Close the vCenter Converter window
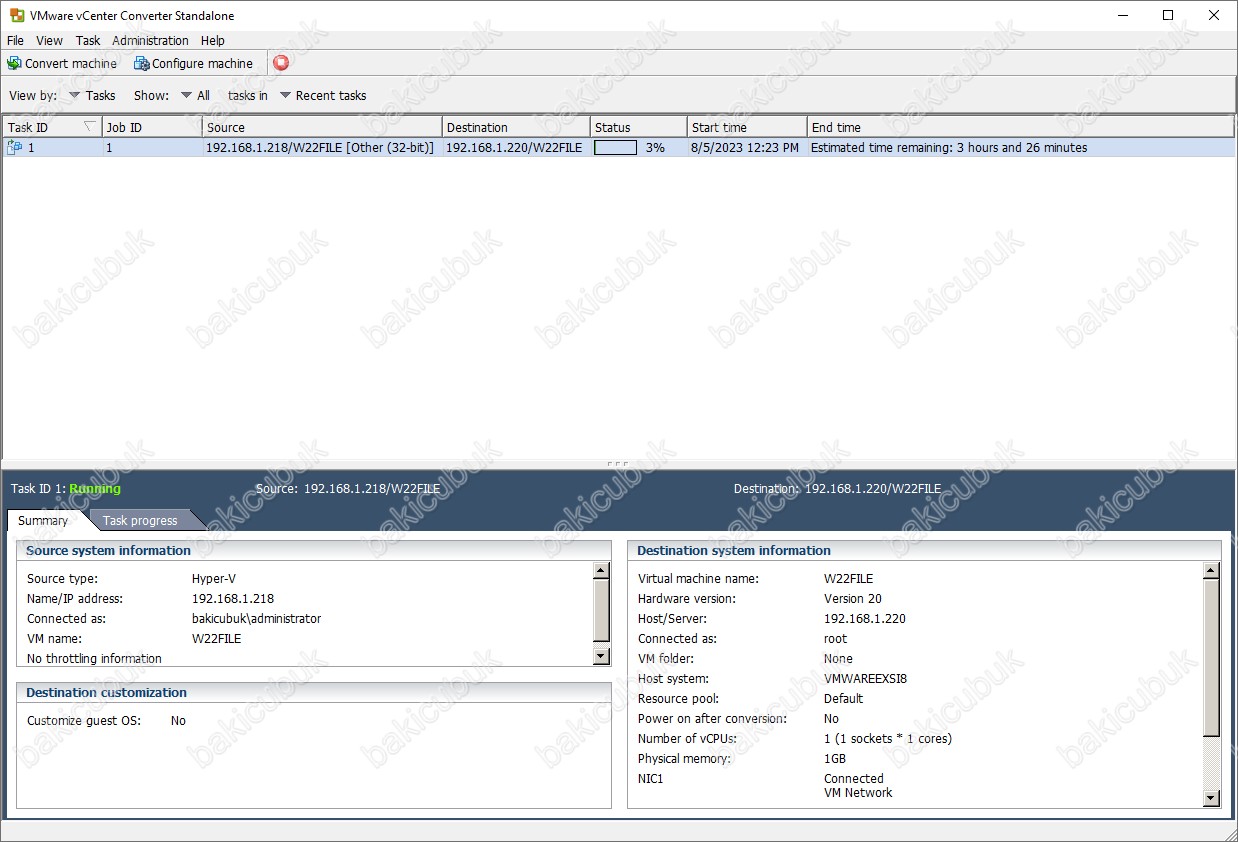The height and width of the screenshot is (842, 1238). 1214,16
